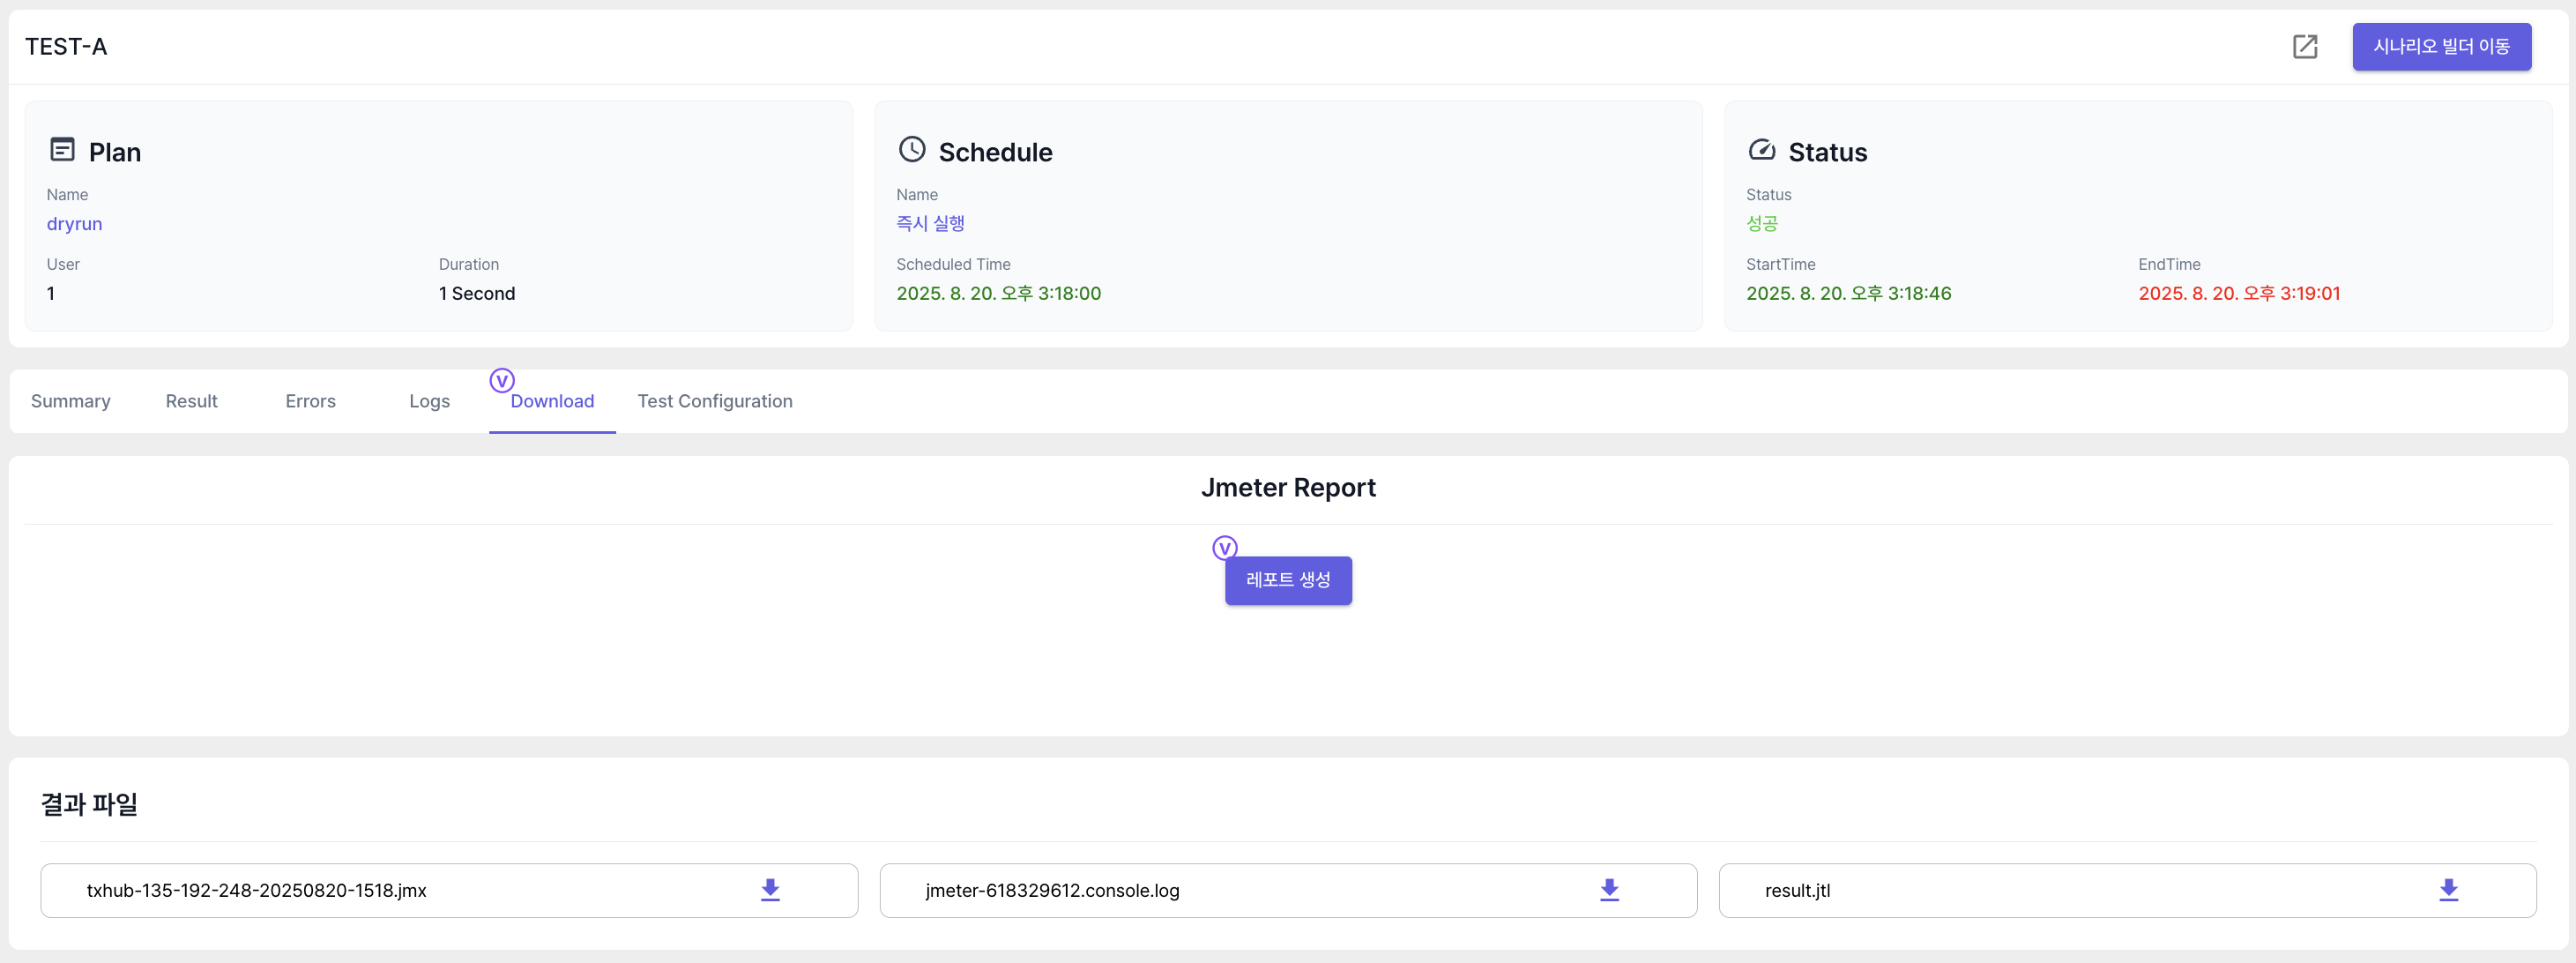
Task: Click the 시나리오 빌더 이동 button
Action: click(x=2440, y=46)
